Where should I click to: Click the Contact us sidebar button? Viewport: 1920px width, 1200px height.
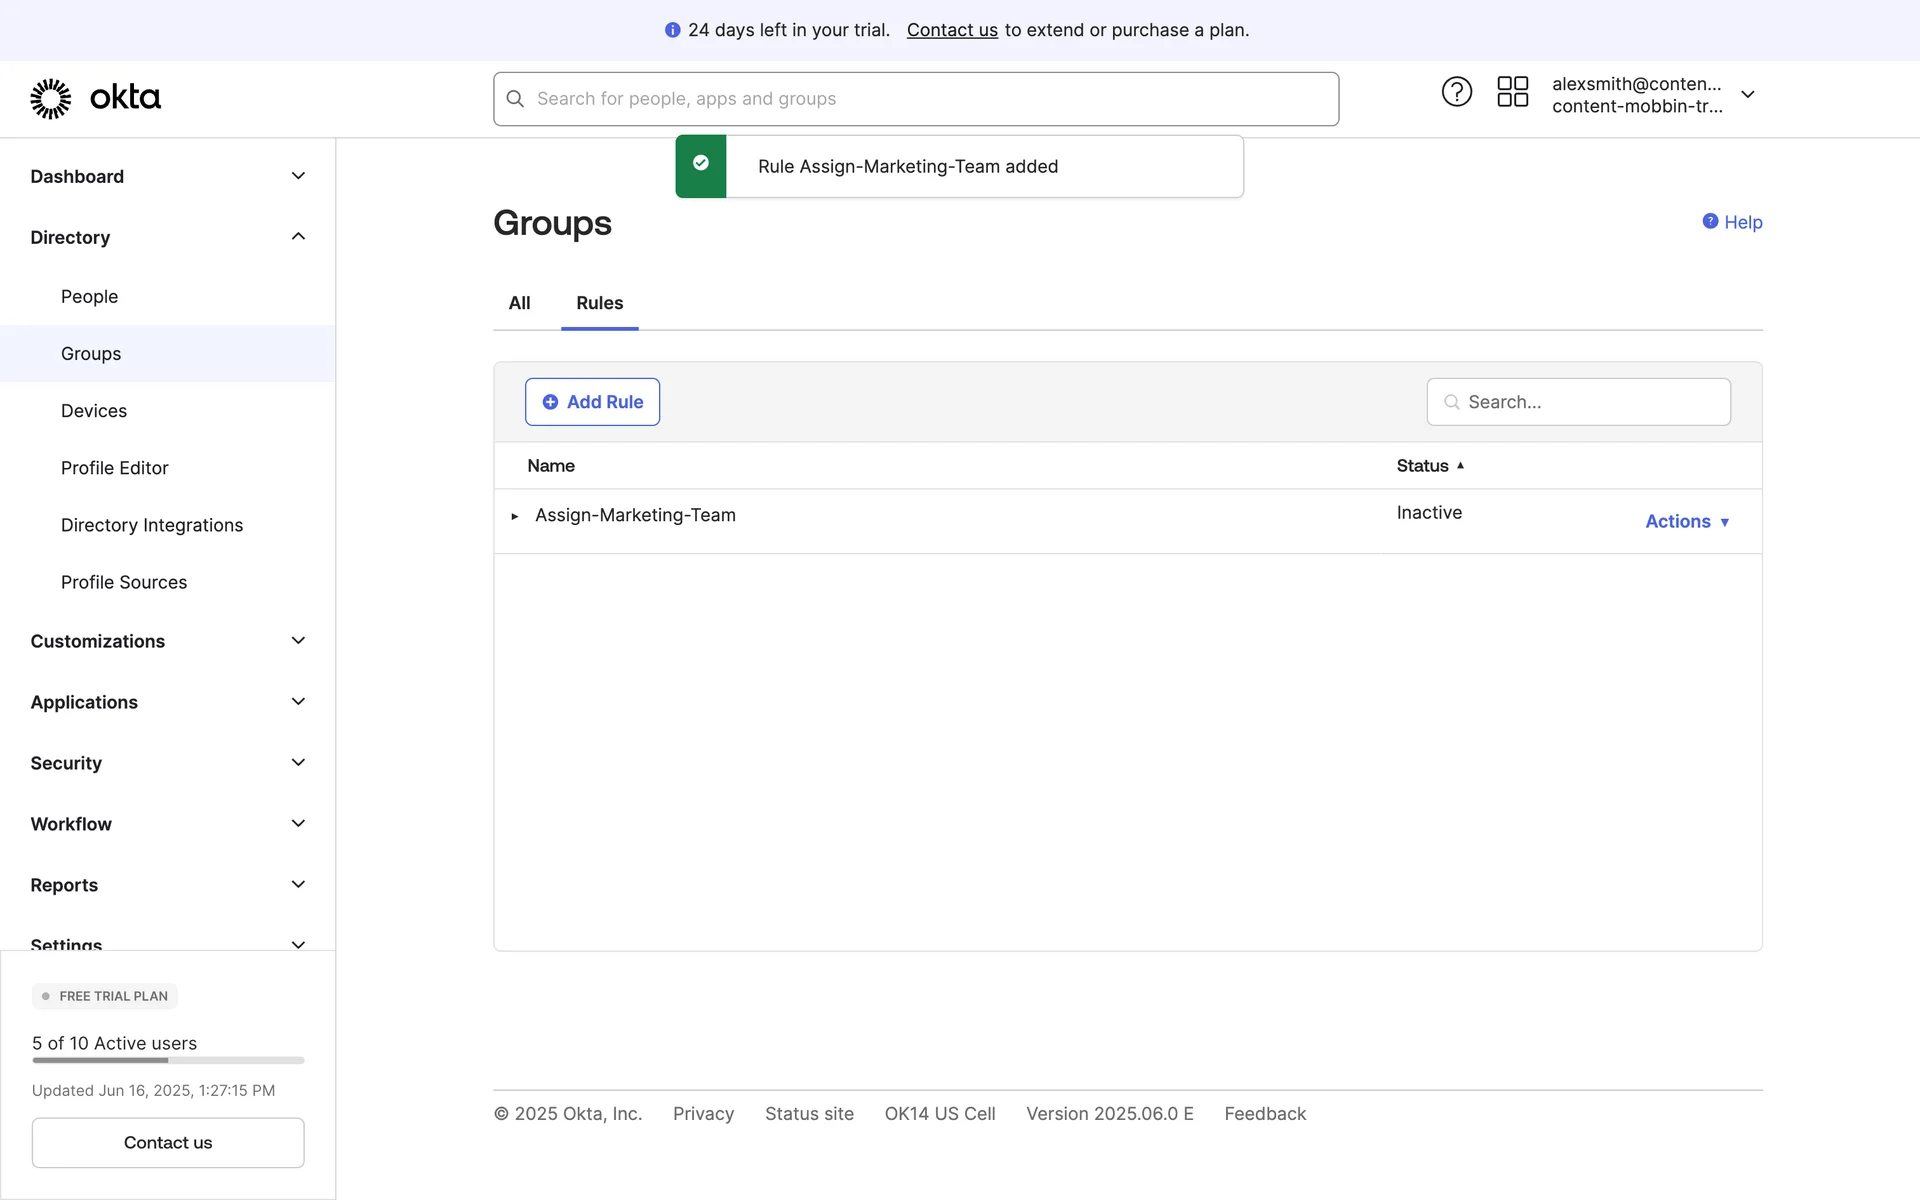click(x=168, y=1142)
